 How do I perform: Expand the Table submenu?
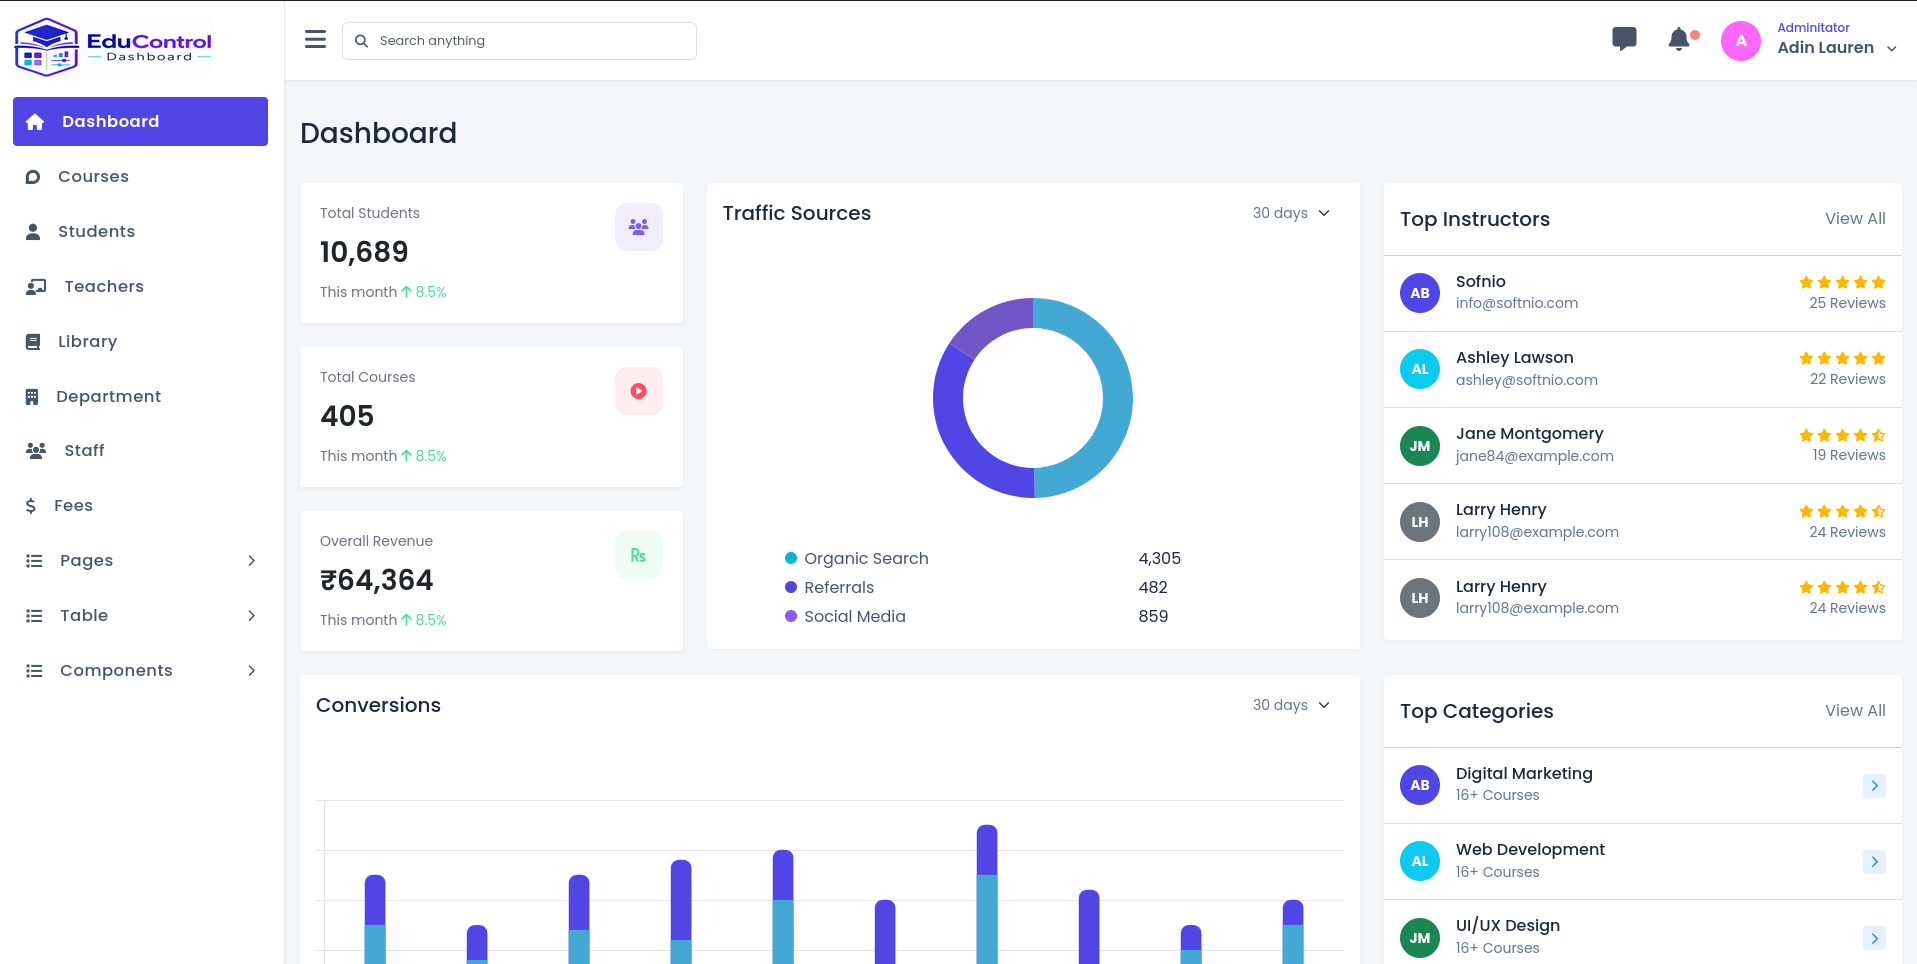coord(140,615)
